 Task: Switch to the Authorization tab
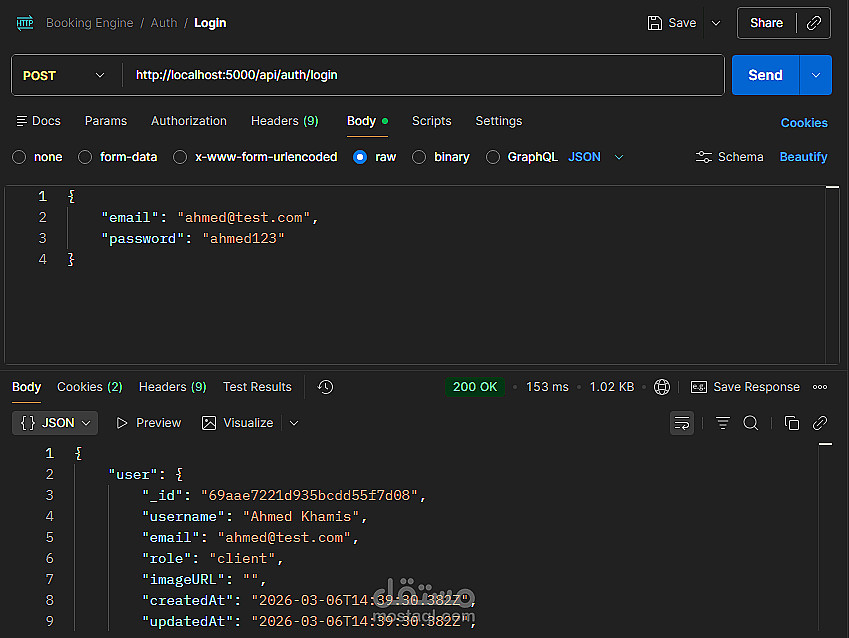point(189,121)
